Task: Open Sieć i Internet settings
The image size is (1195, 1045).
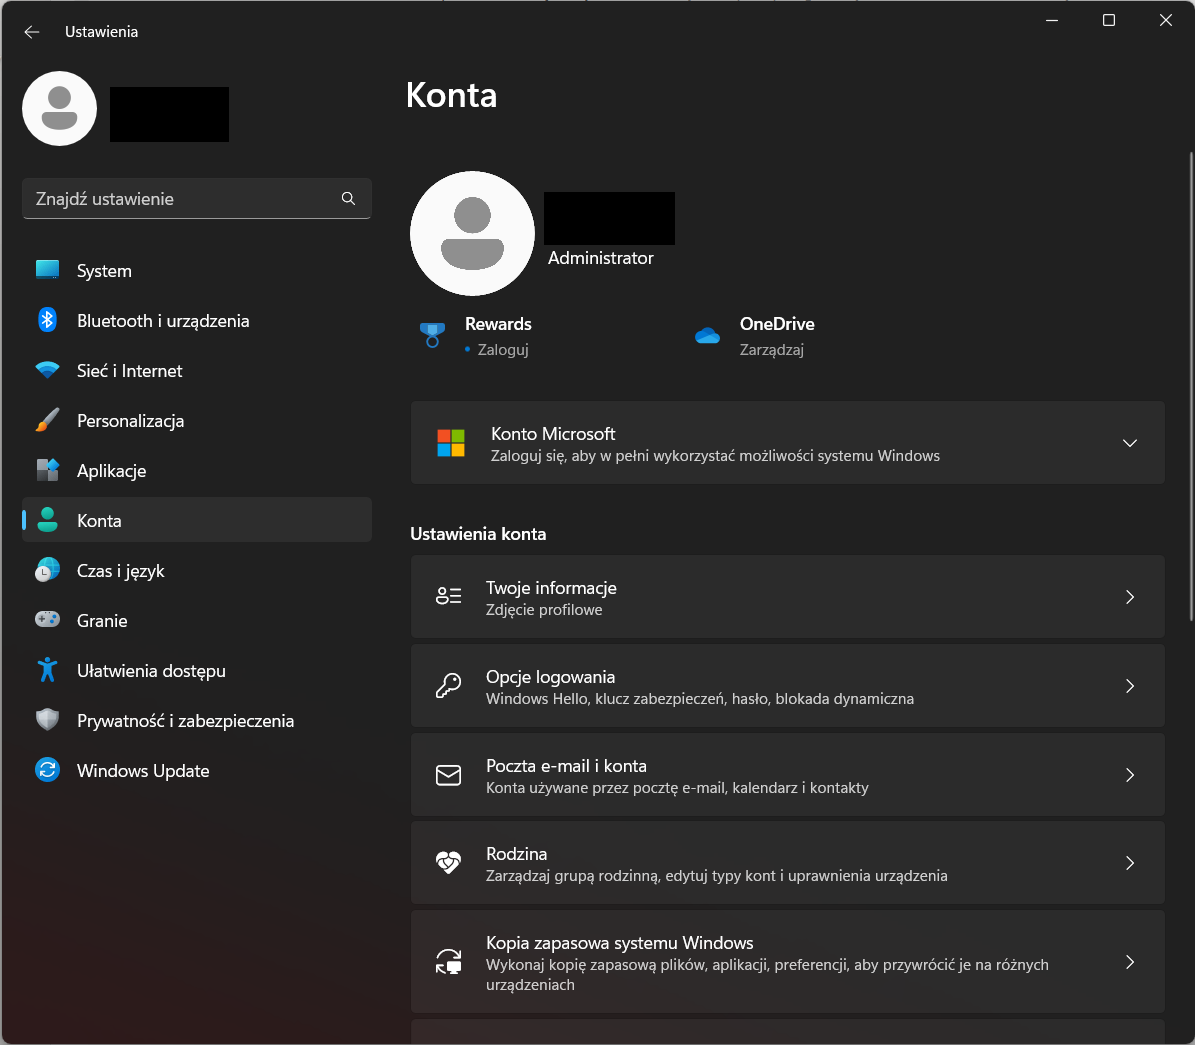Action: [x=129, y=370]
